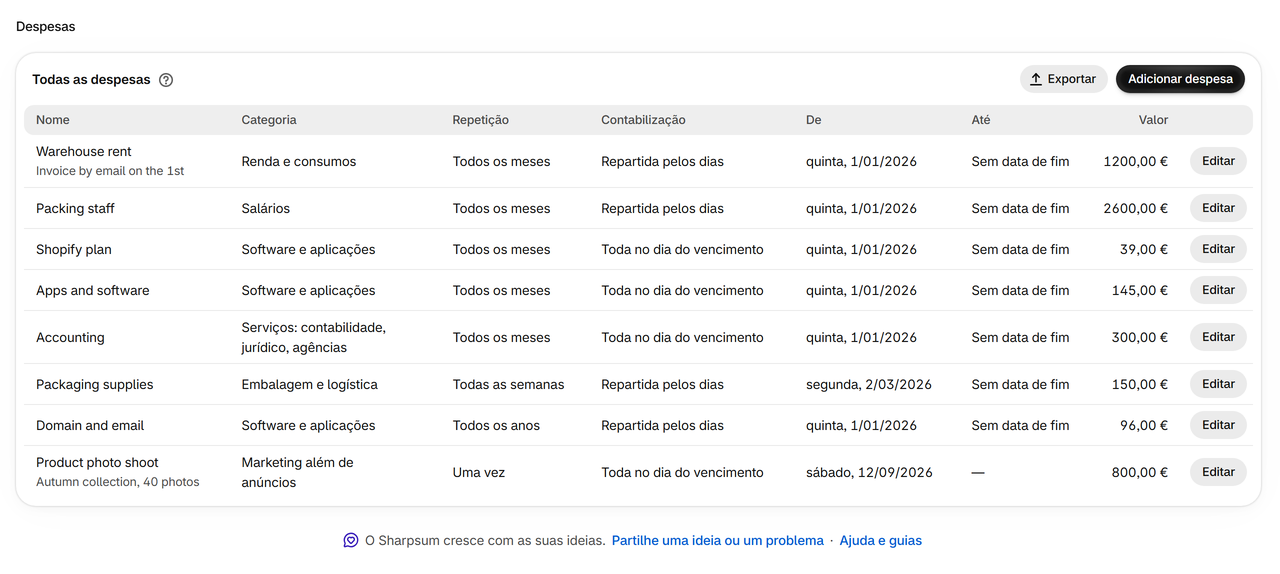Click the 150,00 € amount
The width and height of the screenshot is (1280, 574).
(1140, 384)
